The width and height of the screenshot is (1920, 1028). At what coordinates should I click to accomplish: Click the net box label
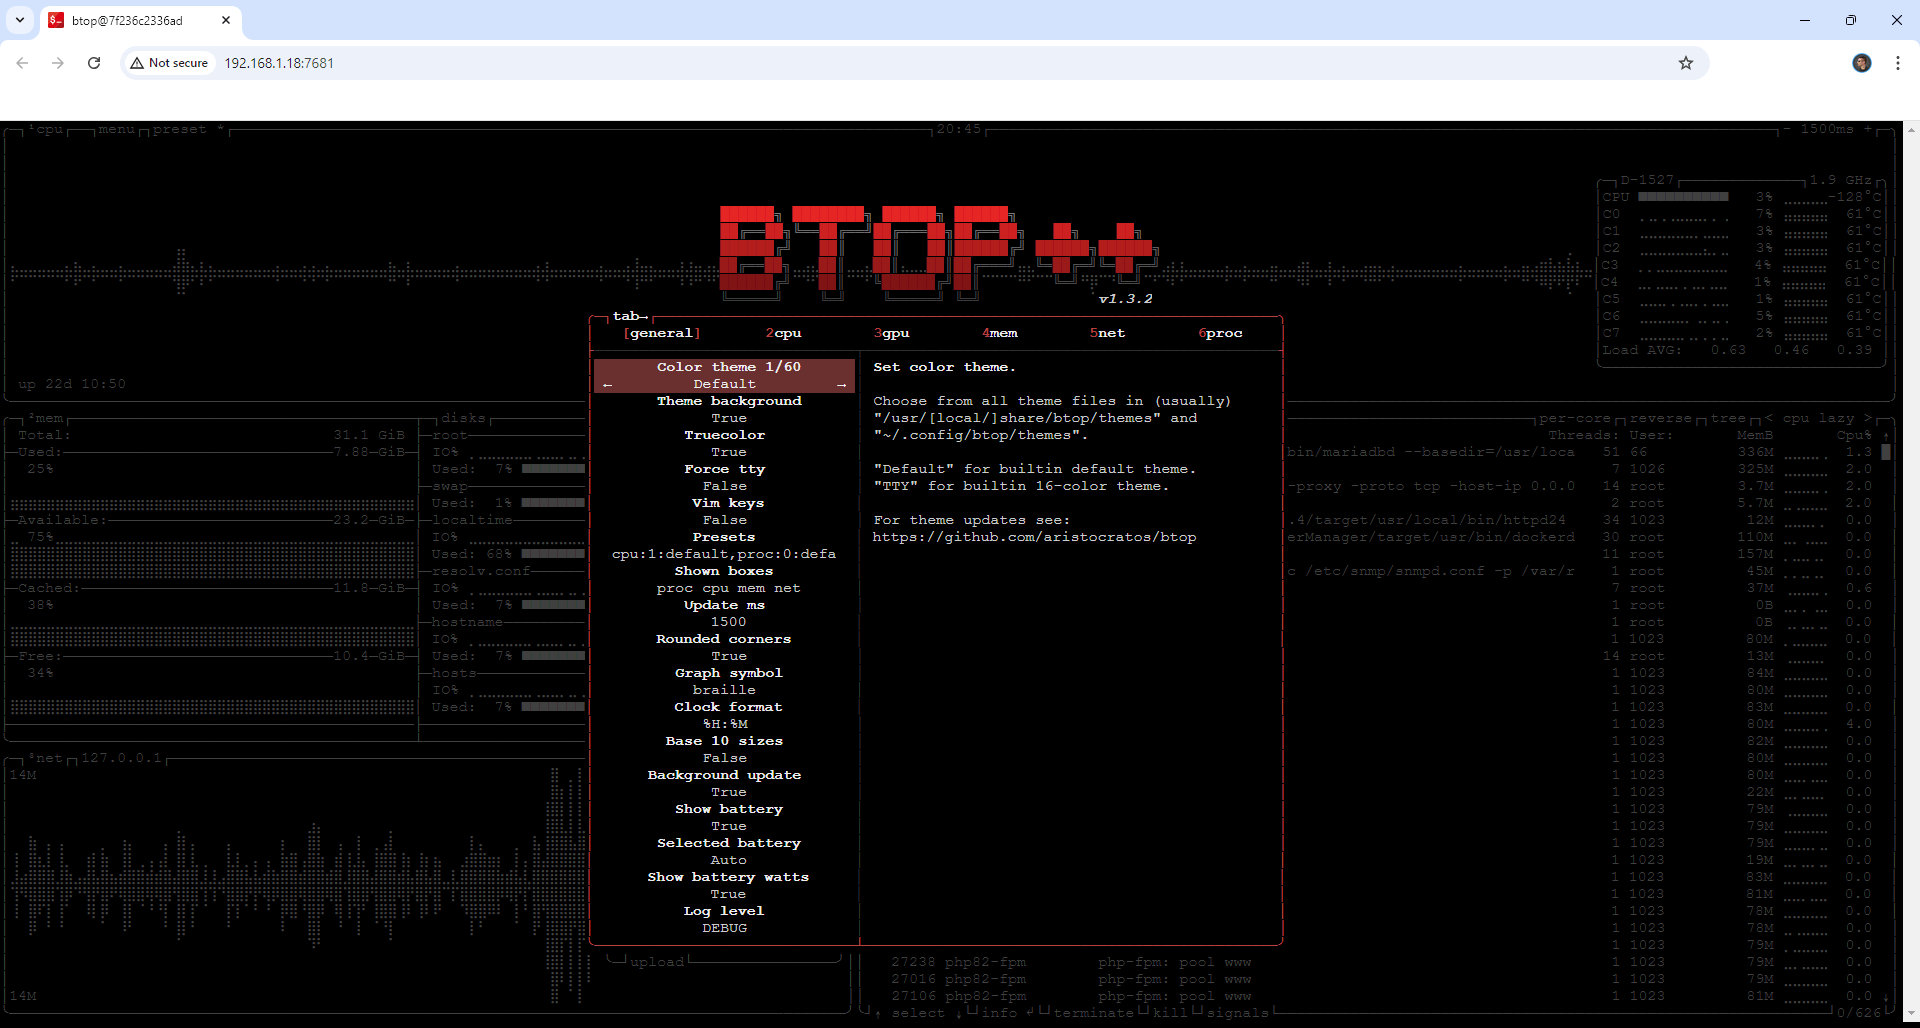tap(46, 758)
